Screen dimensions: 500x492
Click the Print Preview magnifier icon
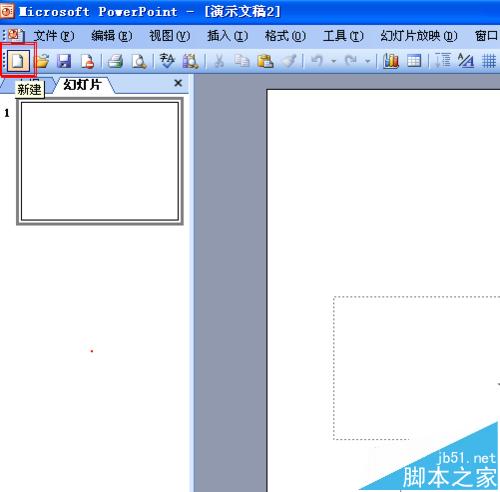[x=139, y=61]
